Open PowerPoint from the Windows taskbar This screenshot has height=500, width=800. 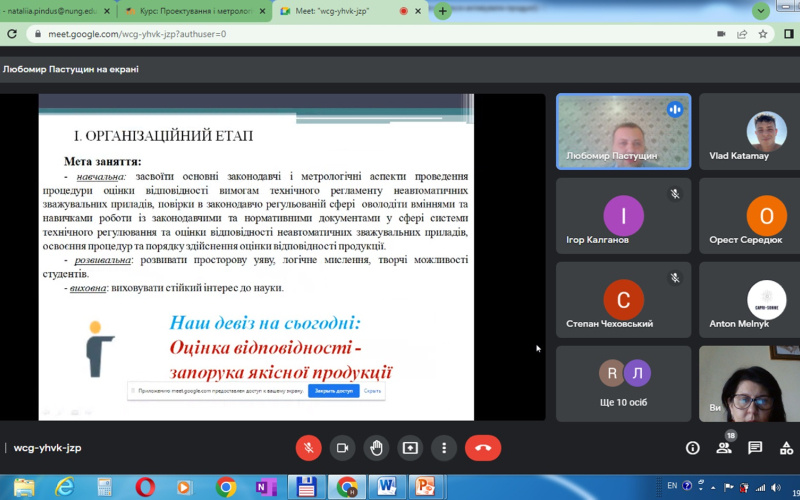coord(425,487)
